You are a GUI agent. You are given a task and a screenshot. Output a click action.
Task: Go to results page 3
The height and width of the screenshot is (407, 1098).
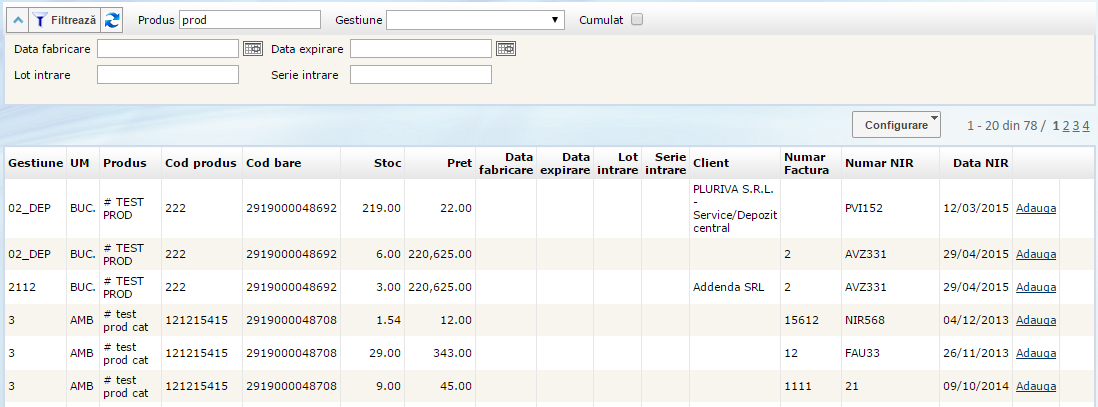[x=1075, y=125]
